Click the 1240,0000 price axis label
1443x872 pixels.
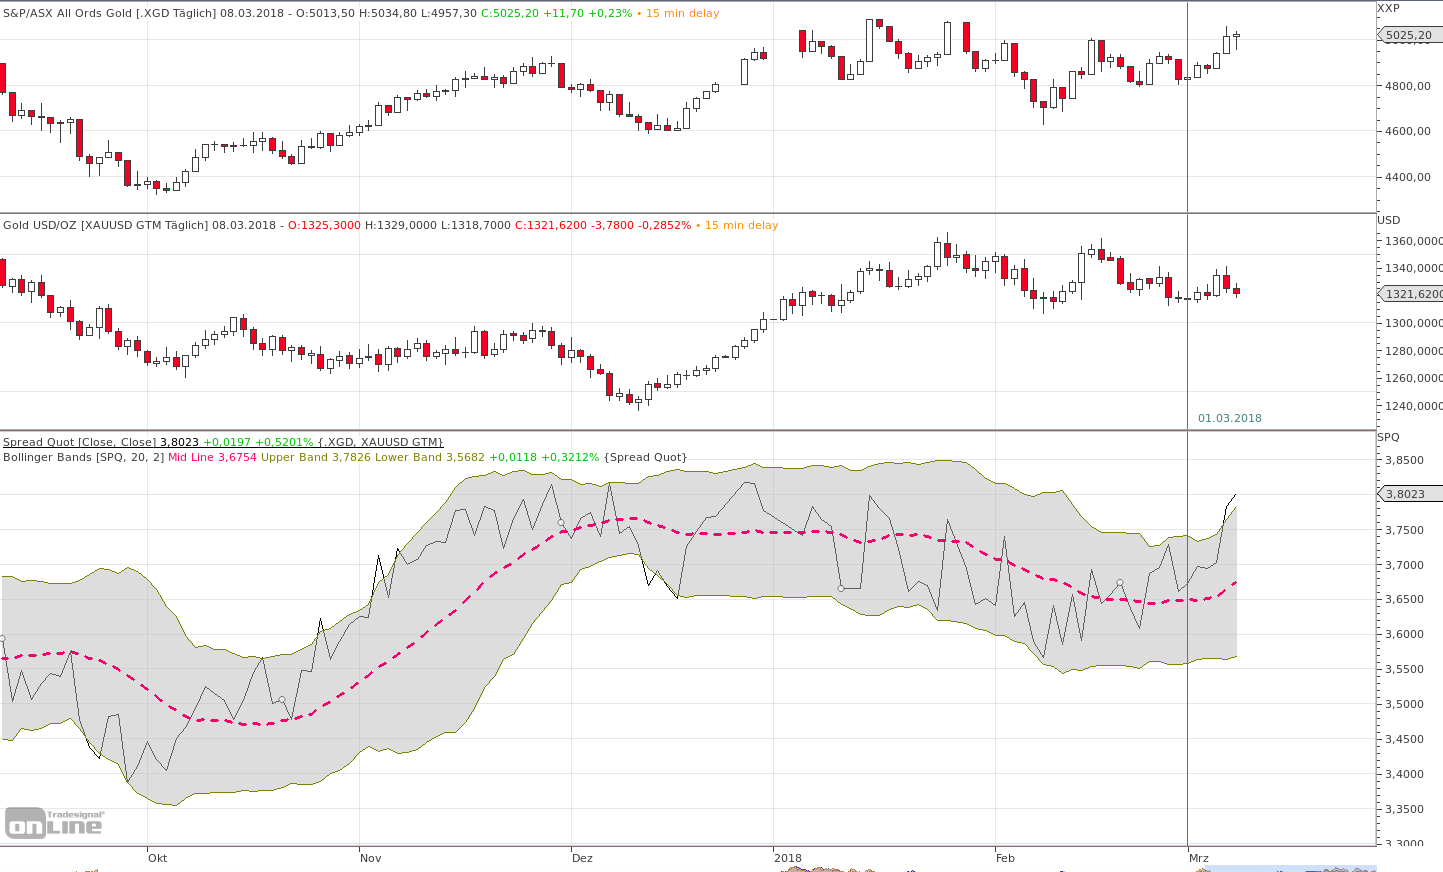[1414, 406]
